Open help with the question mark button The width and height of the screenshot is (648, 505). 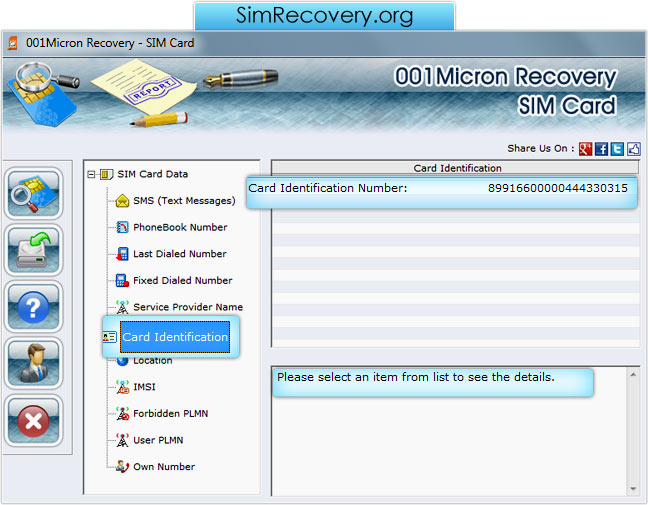[x=33, y=307]
